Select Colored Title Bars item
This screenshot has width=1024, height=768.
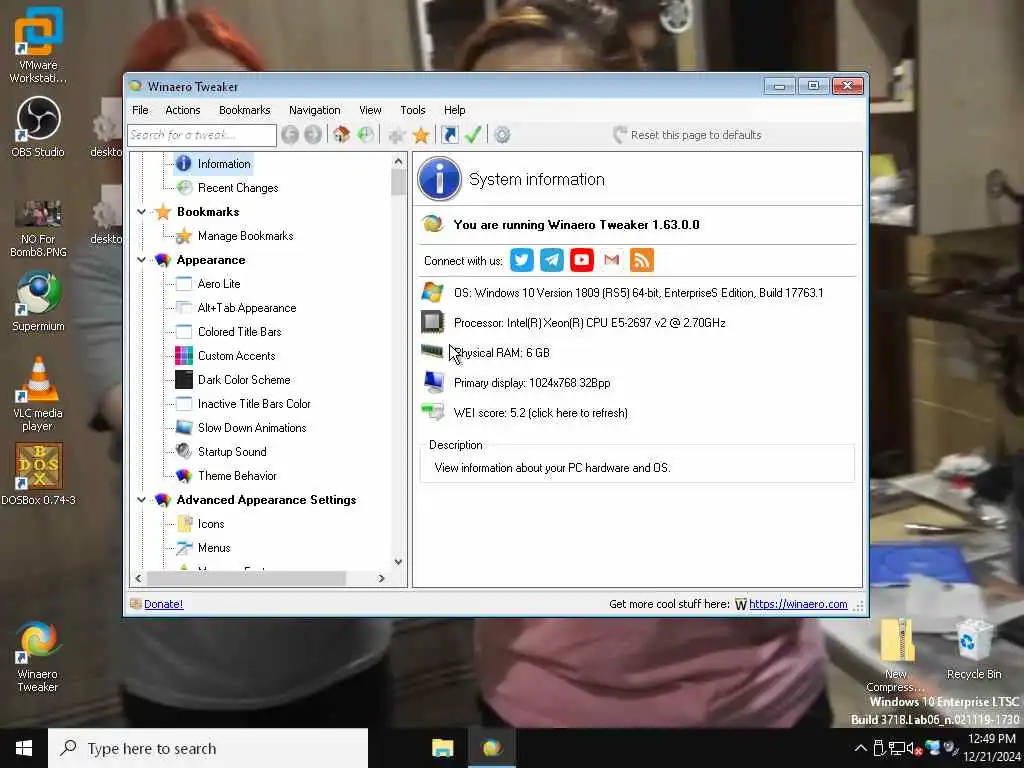(239, 332)
